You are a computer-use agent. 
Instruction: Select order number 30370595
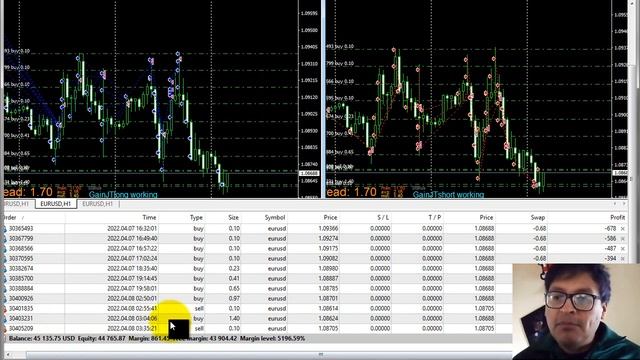point(21,258)
